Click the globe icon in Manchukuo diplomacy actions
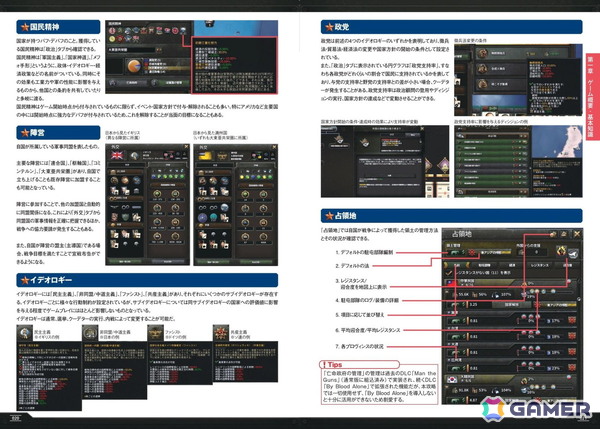This screenshot has height=429, width=600. click(224, 207)
